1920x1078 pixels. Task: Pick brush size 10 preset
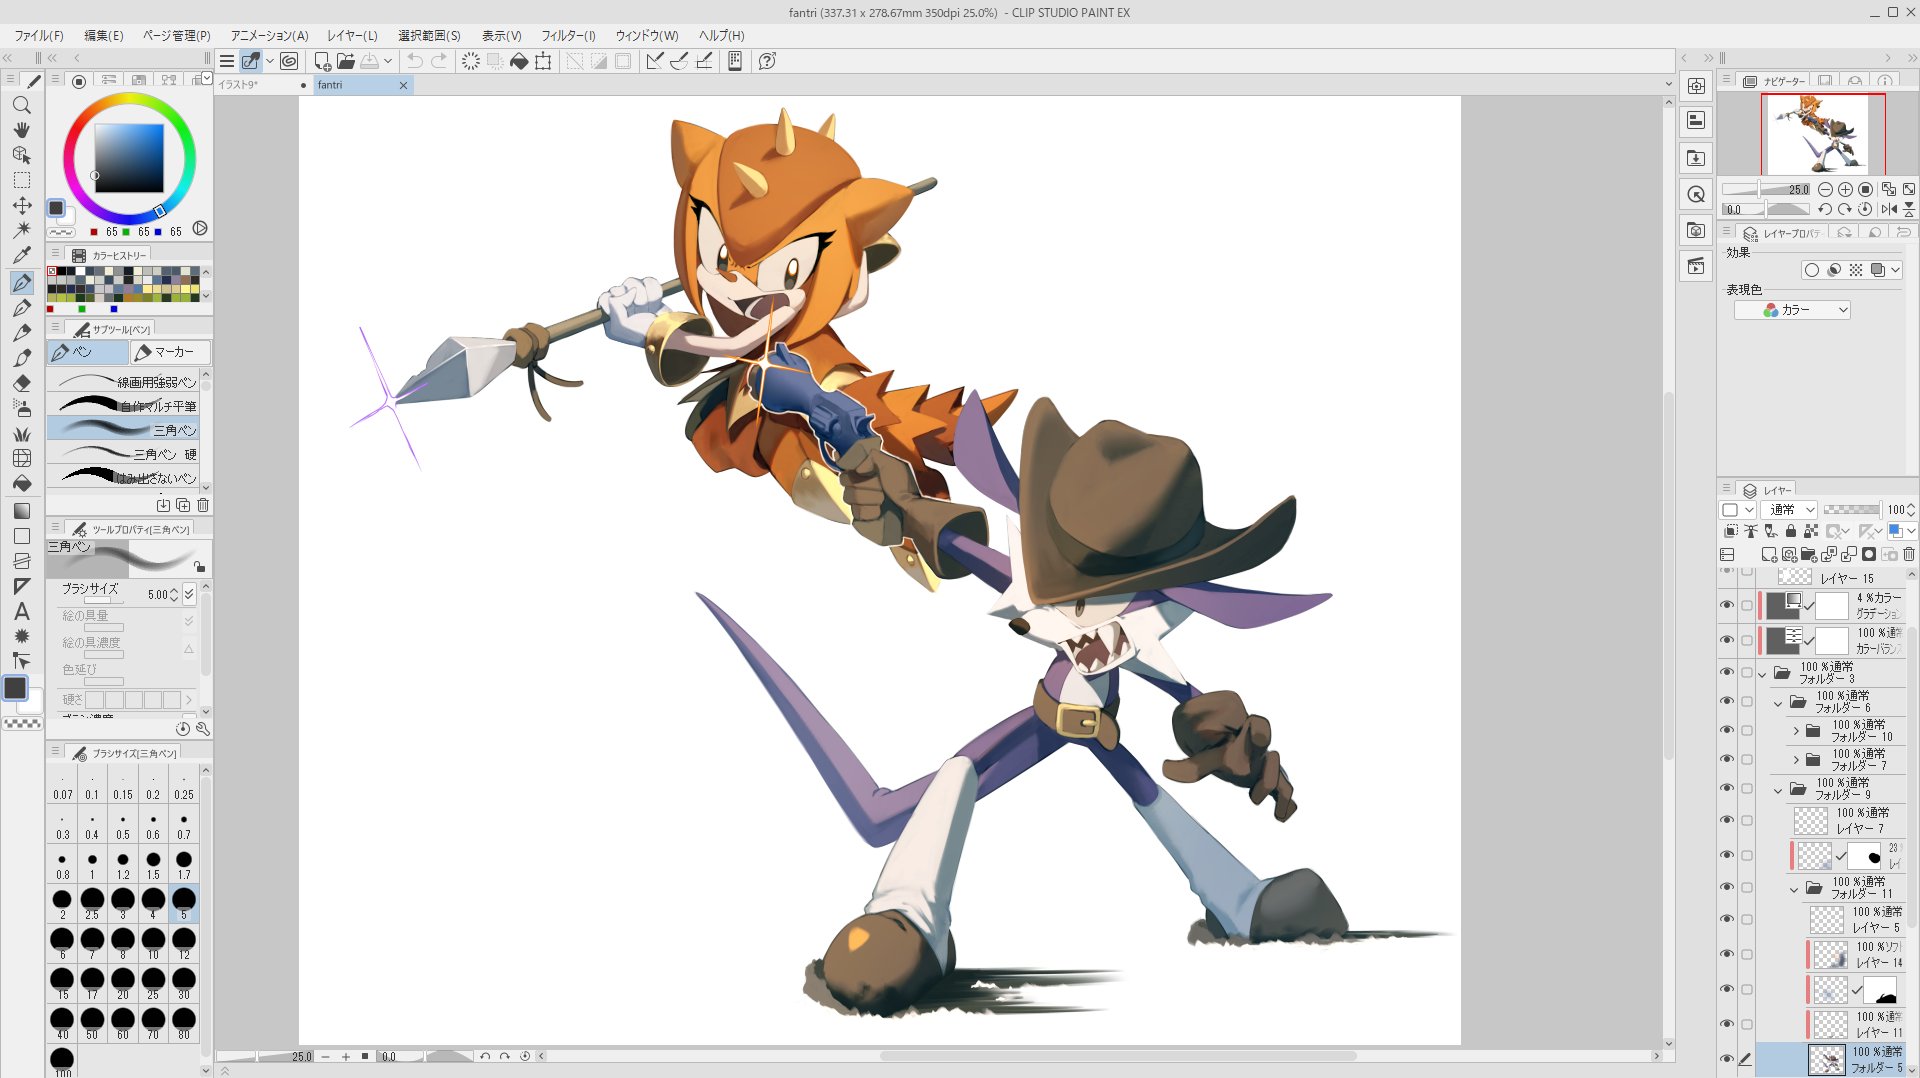(x=153, y=942)
